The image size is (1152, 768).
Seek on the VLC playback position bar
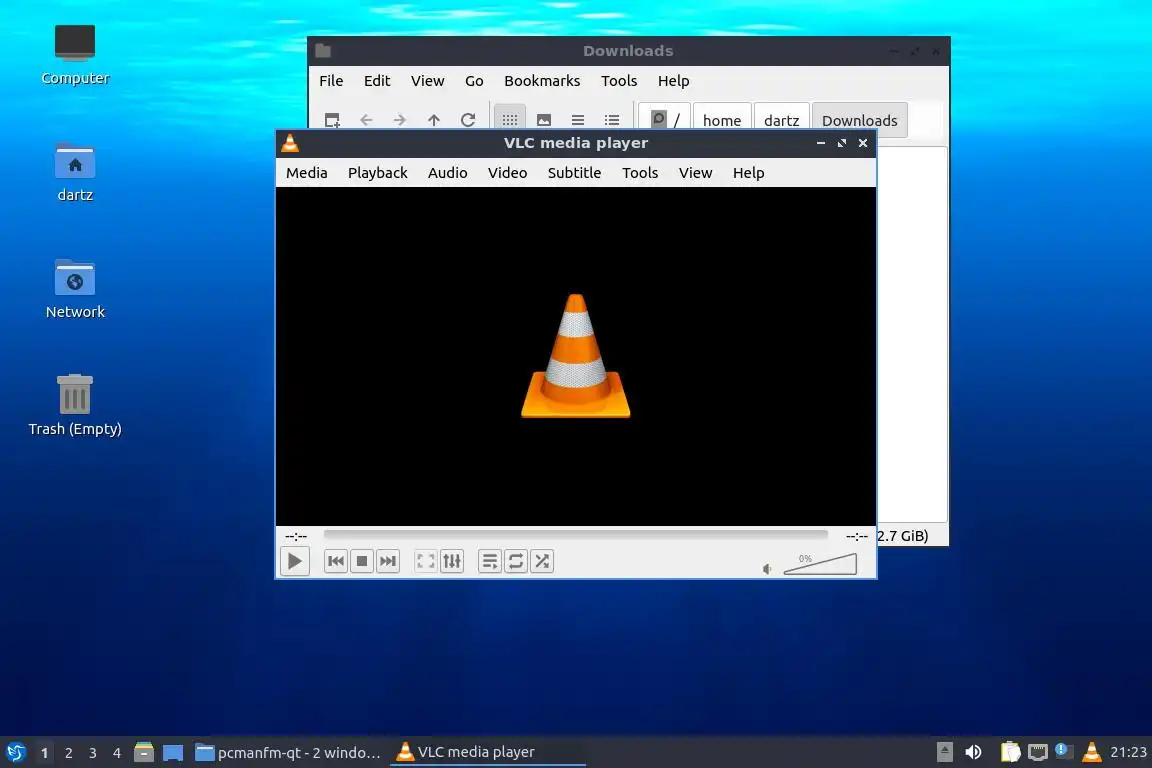pos(575,535)
